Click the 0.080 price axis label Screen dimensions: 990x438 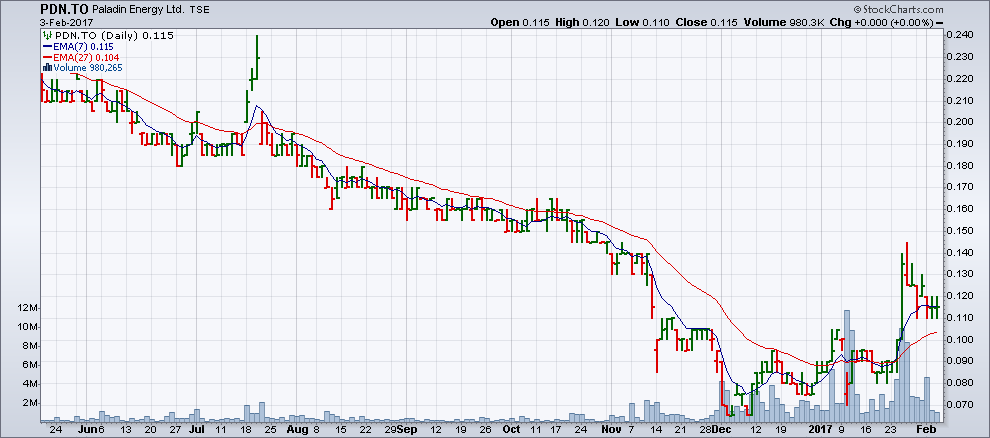(x=962, y=383)
